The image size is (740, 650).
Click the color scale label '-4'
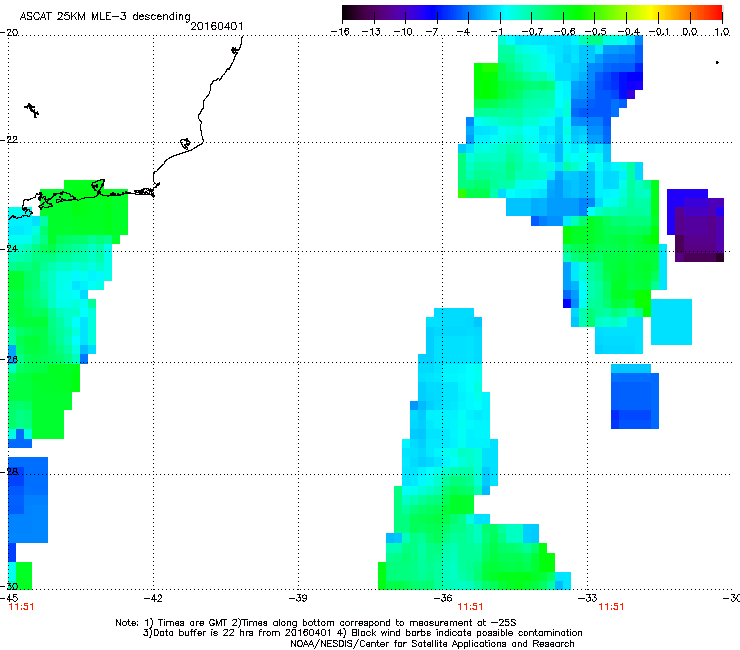(x=463, y=32)
